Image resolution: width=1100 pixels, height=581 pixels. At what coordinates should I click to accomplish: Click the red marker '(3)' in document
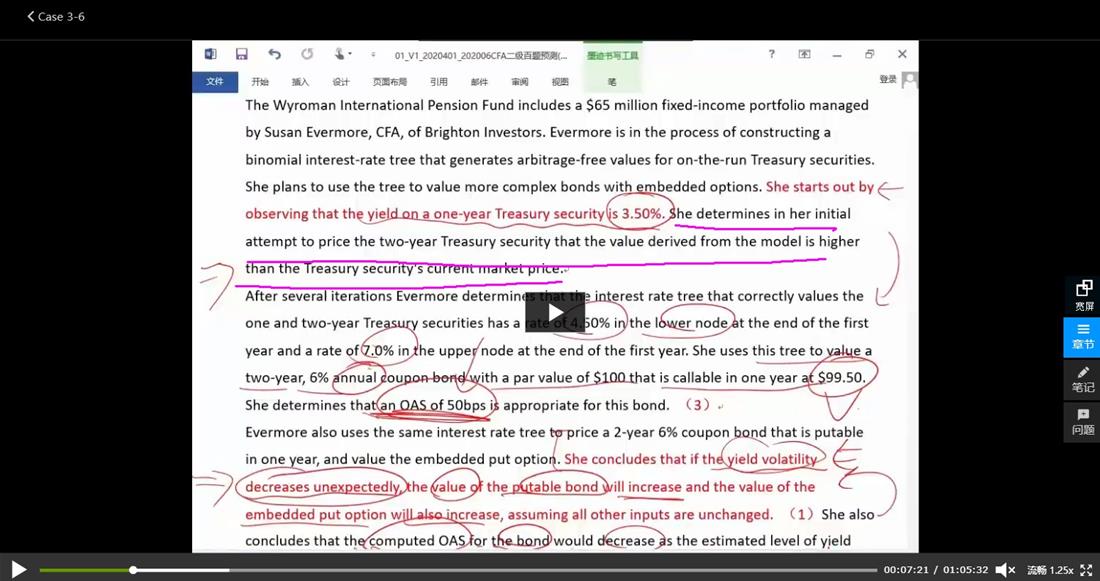point(698,405)
